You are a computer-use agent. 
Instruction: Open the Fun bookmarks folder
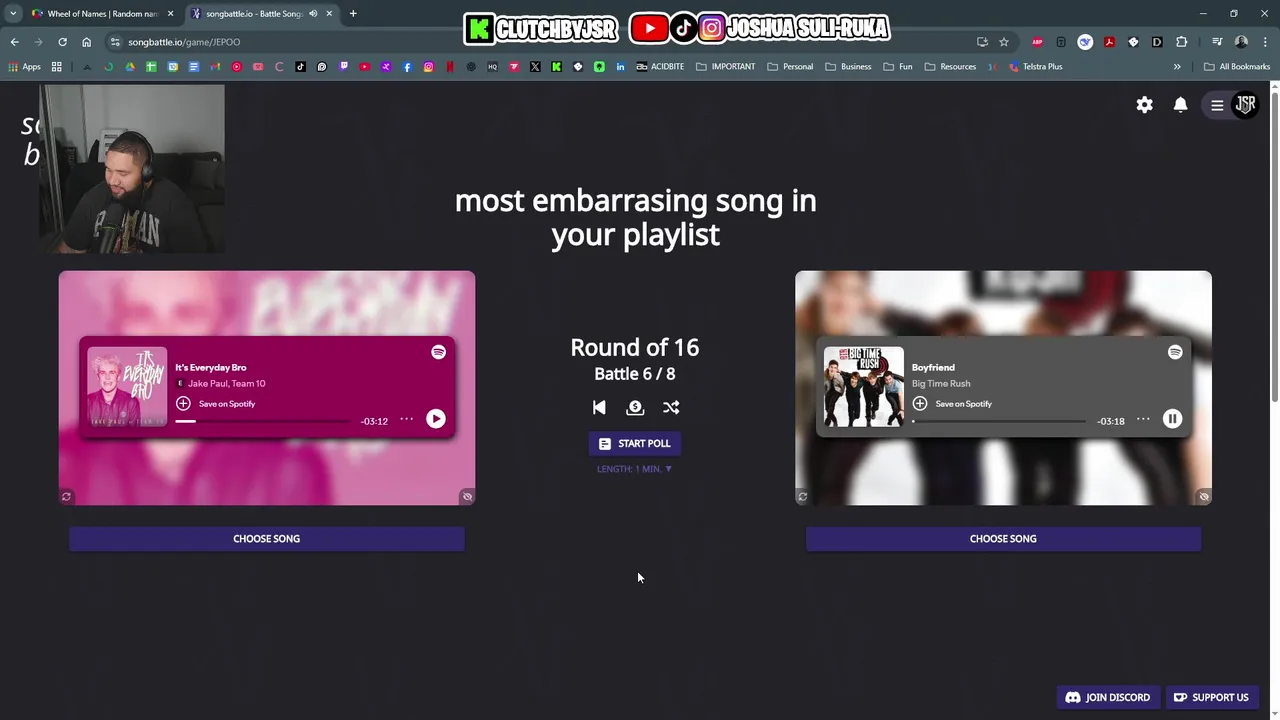pos(898,67)
